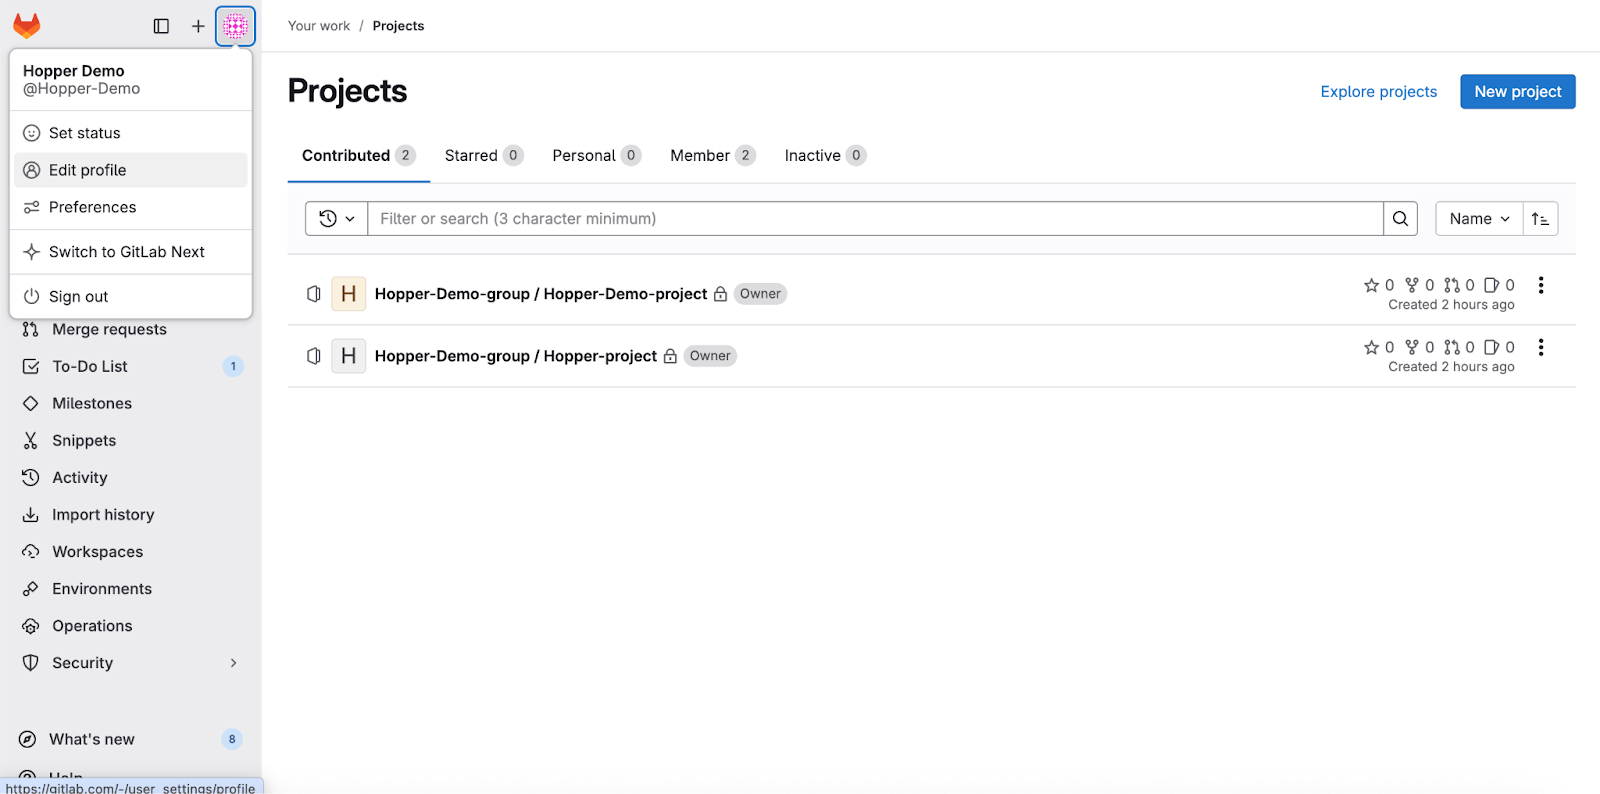Expand the Security submenu chevron
This screenshot has width=1600, height=794.
[x=233, y=663]
